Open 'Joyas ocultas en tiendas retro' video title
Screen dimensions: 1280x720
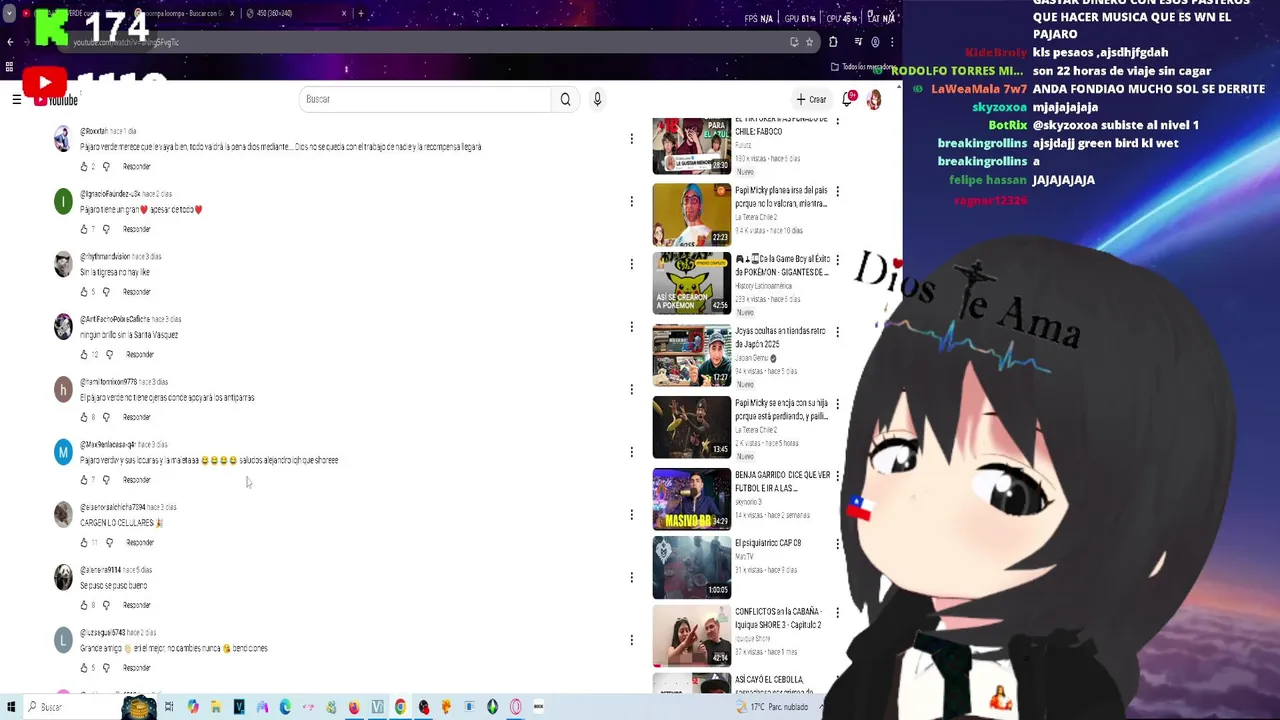click(781, 338)
